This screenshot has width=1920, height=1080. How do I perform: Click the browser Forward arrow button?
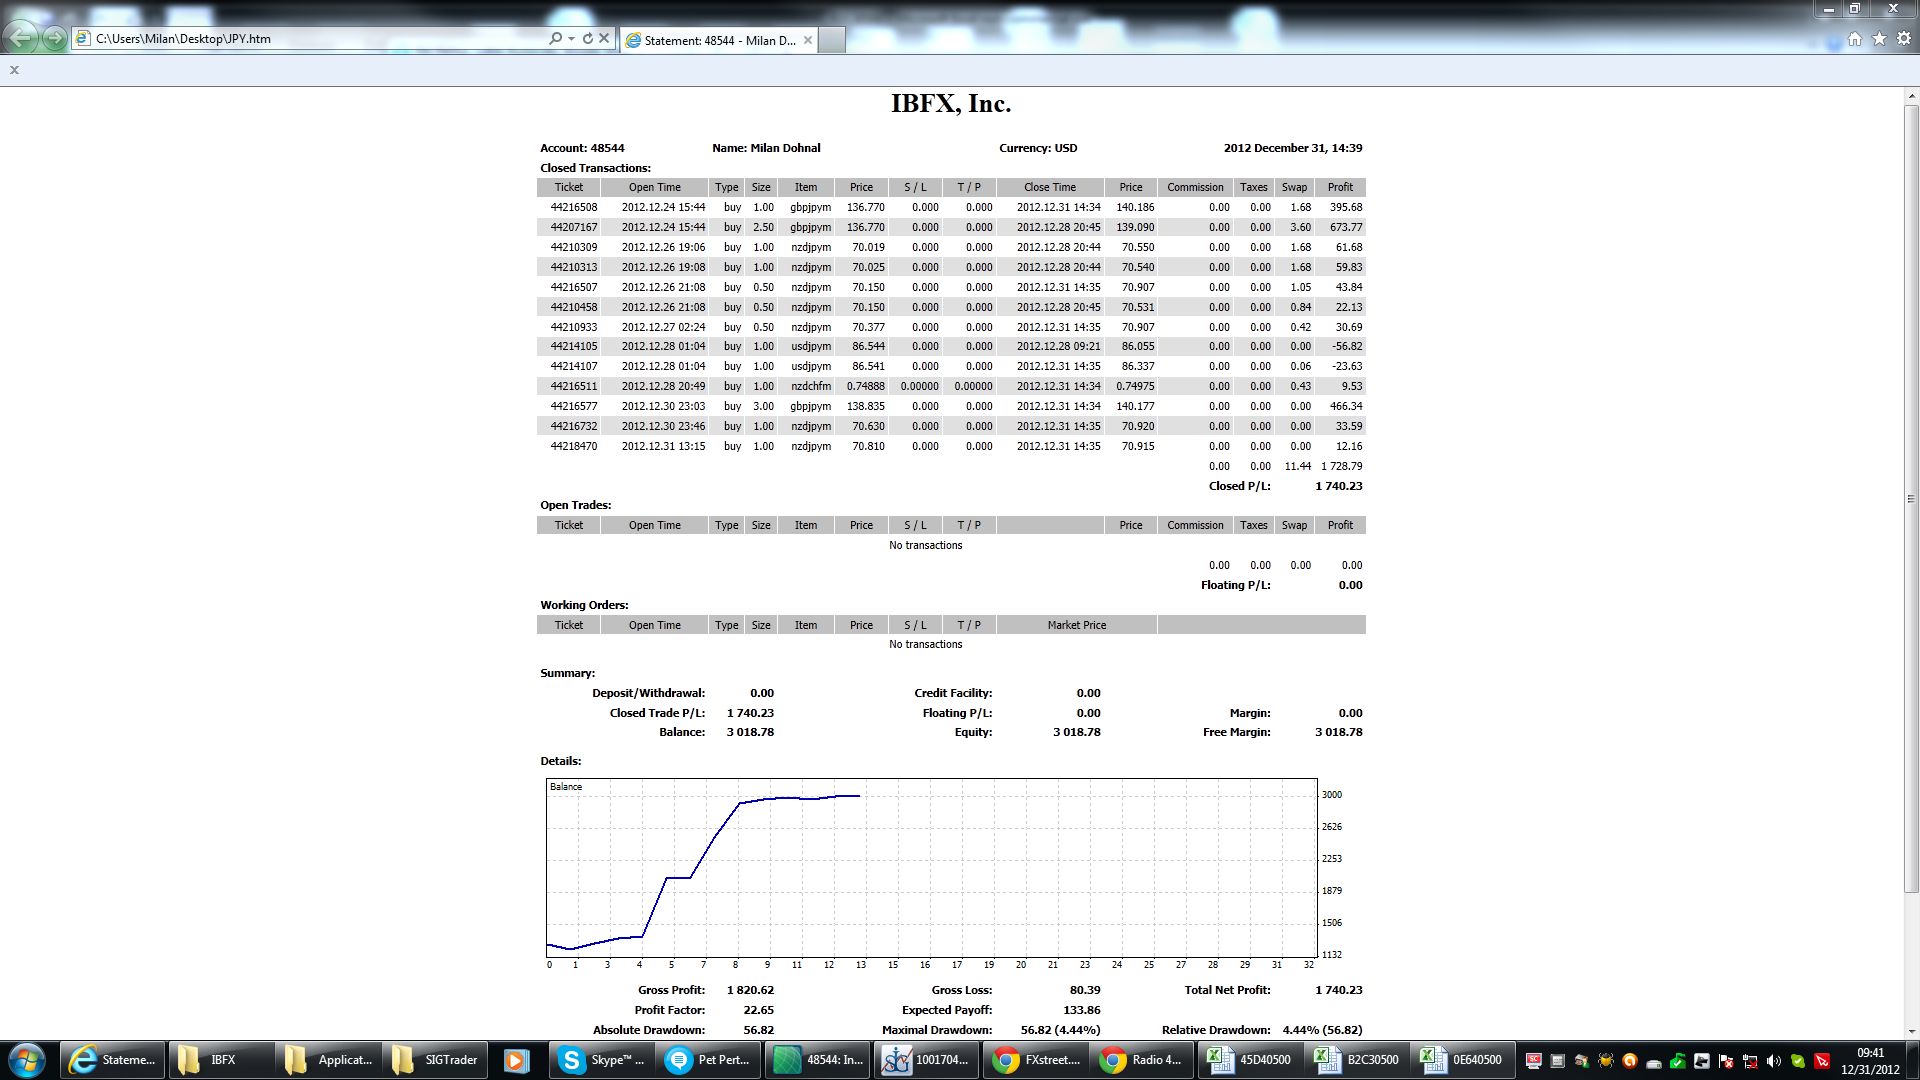point(54,39)
